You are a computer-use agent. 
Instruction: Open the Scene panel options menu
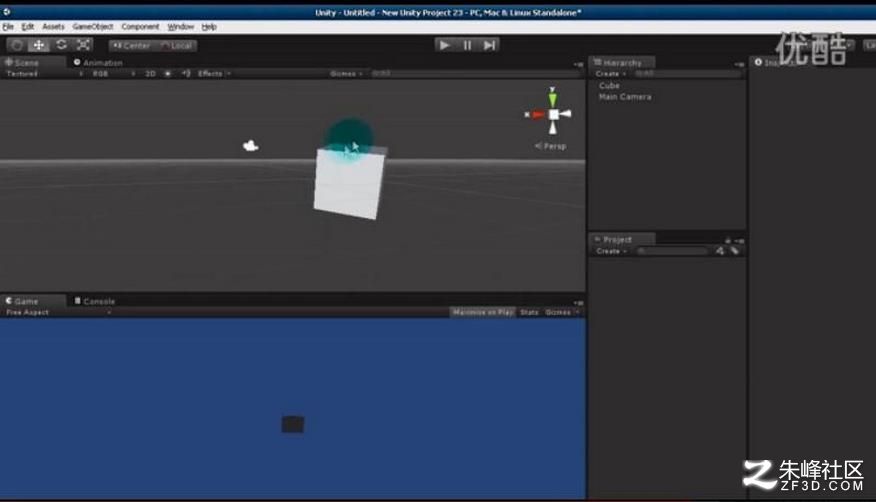click(578, 64)
